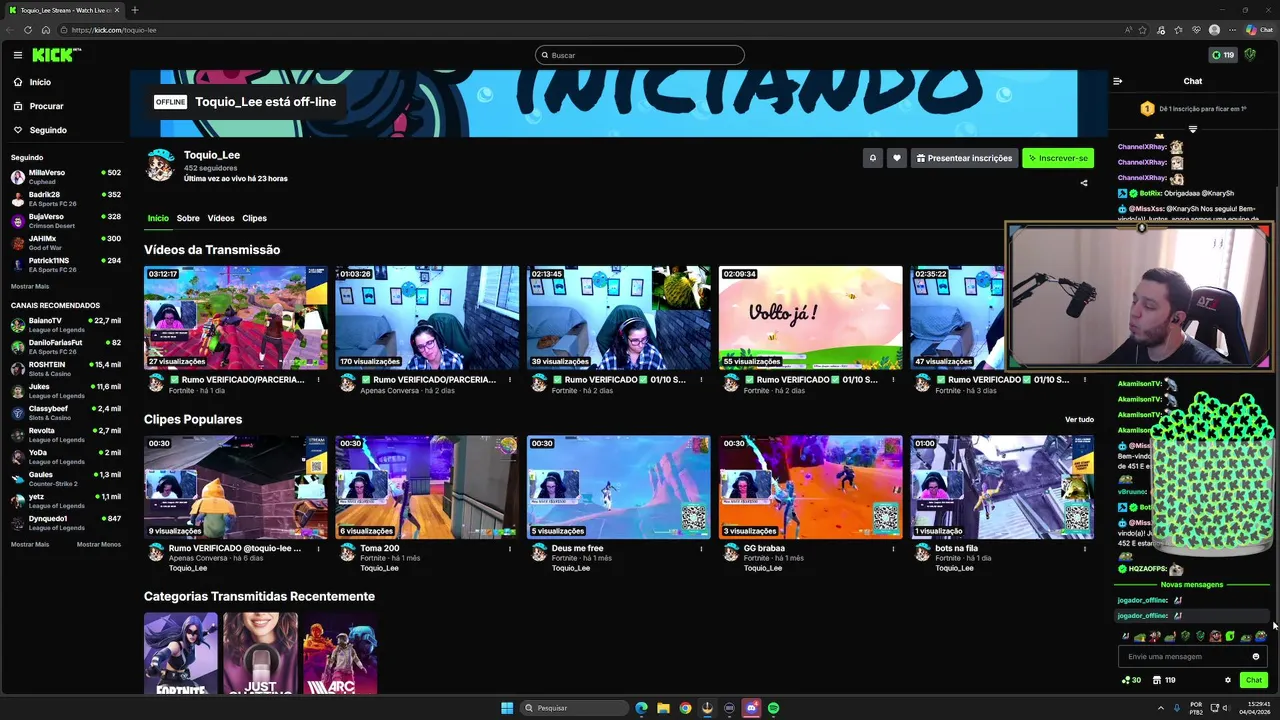This screenshot has width=1280, height=720.
Task: Click the green Chat send button
Action: 1253,680
